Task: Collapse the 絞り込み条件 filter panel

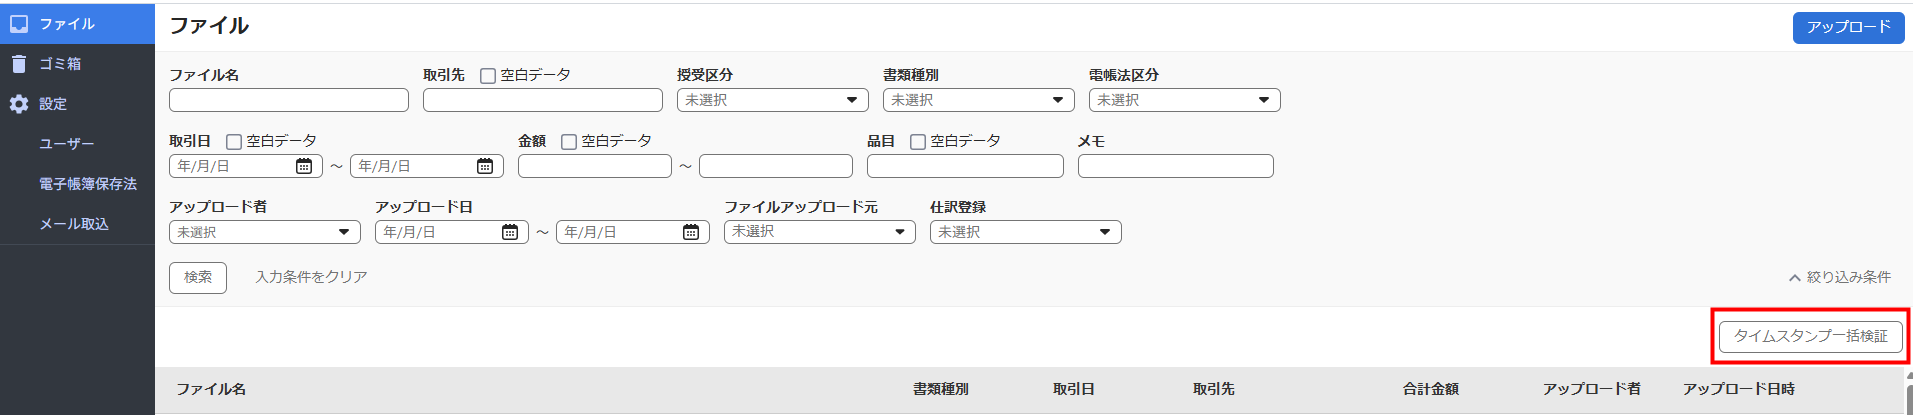Action: (x=1839, y=277)
